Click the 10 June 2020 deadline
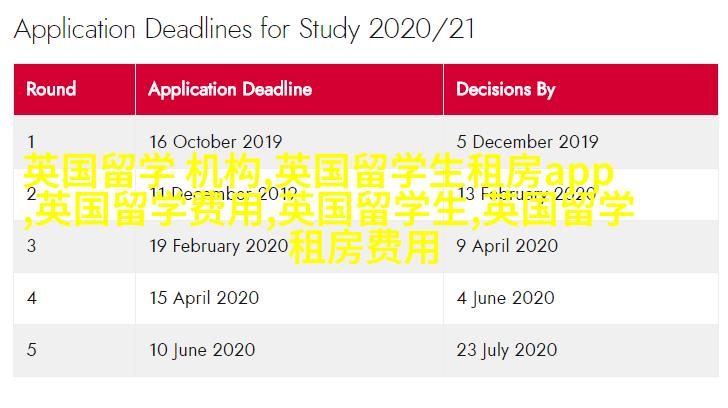The height and width of the screenshot is (408, 728). point(202,349)
